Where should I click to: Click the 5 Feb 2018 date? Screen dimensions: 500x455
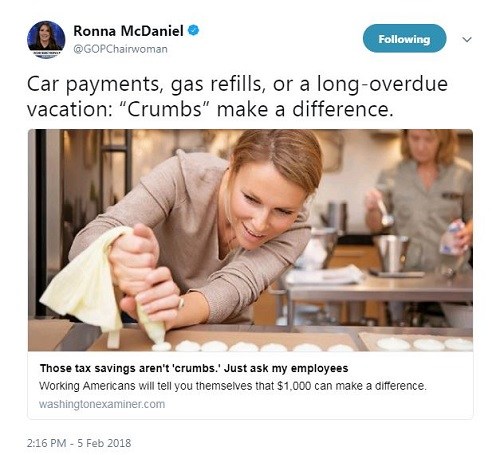coord(104,443)
